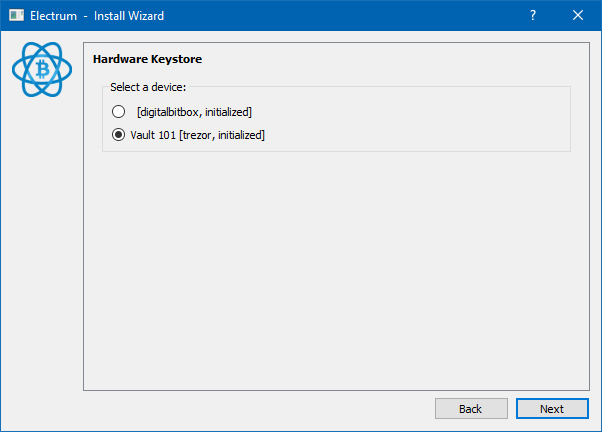Click the Electrum title bar app icon

tap(17, 15)
